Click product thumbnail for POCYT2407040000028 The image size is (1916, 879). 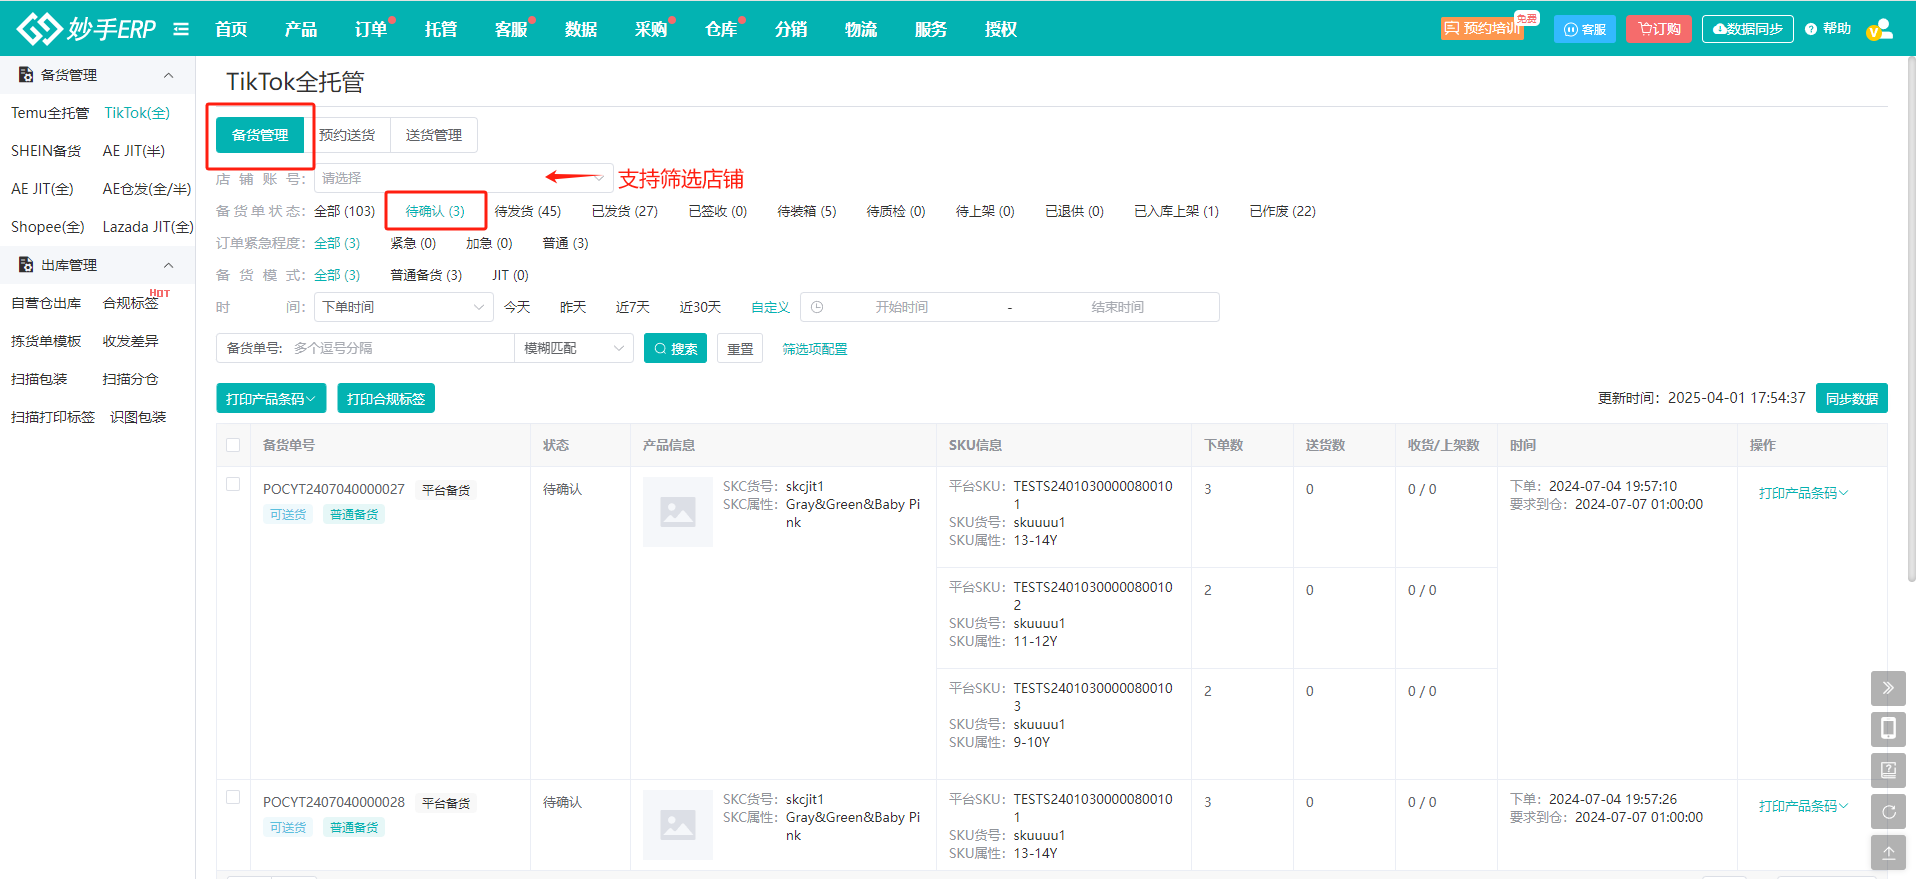(678, 825)
